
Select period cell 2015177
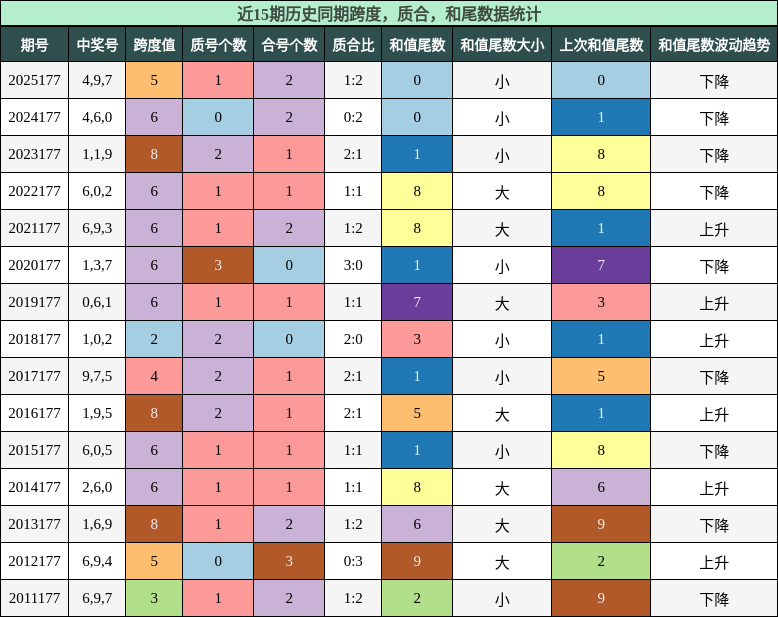tap(34, 450)
